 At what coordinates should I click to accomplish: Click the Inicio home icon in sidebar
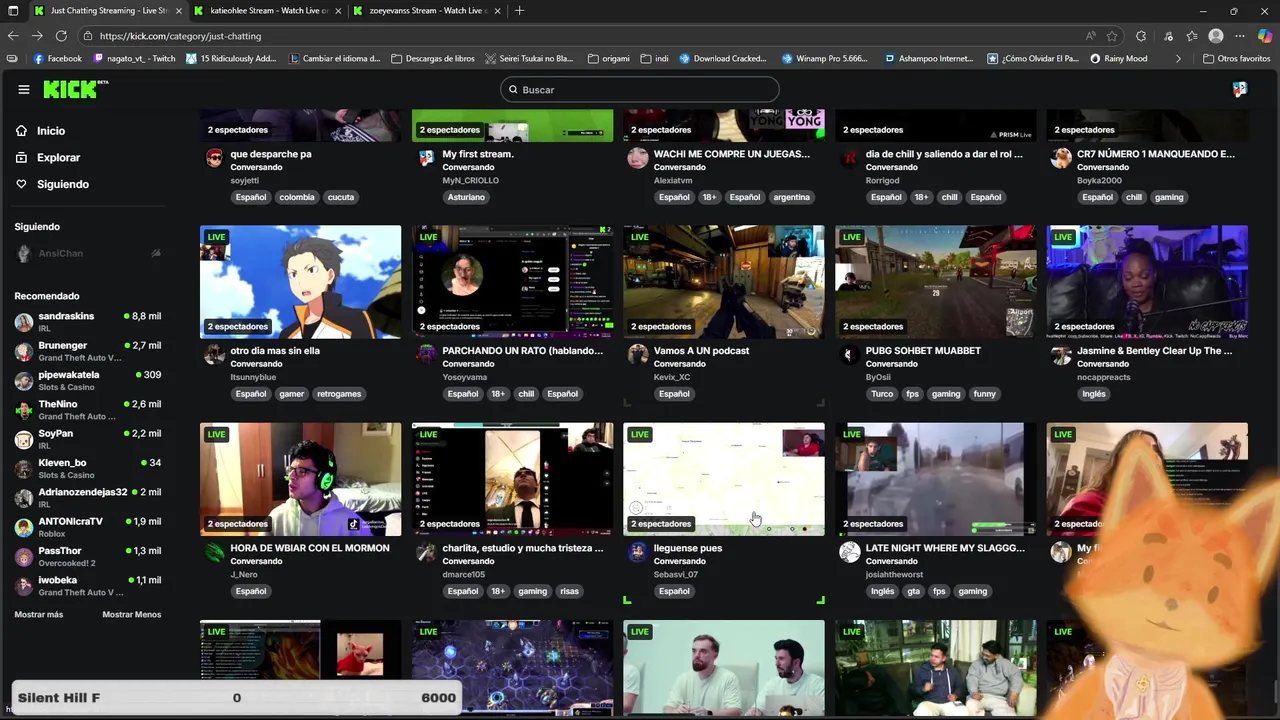21,131
